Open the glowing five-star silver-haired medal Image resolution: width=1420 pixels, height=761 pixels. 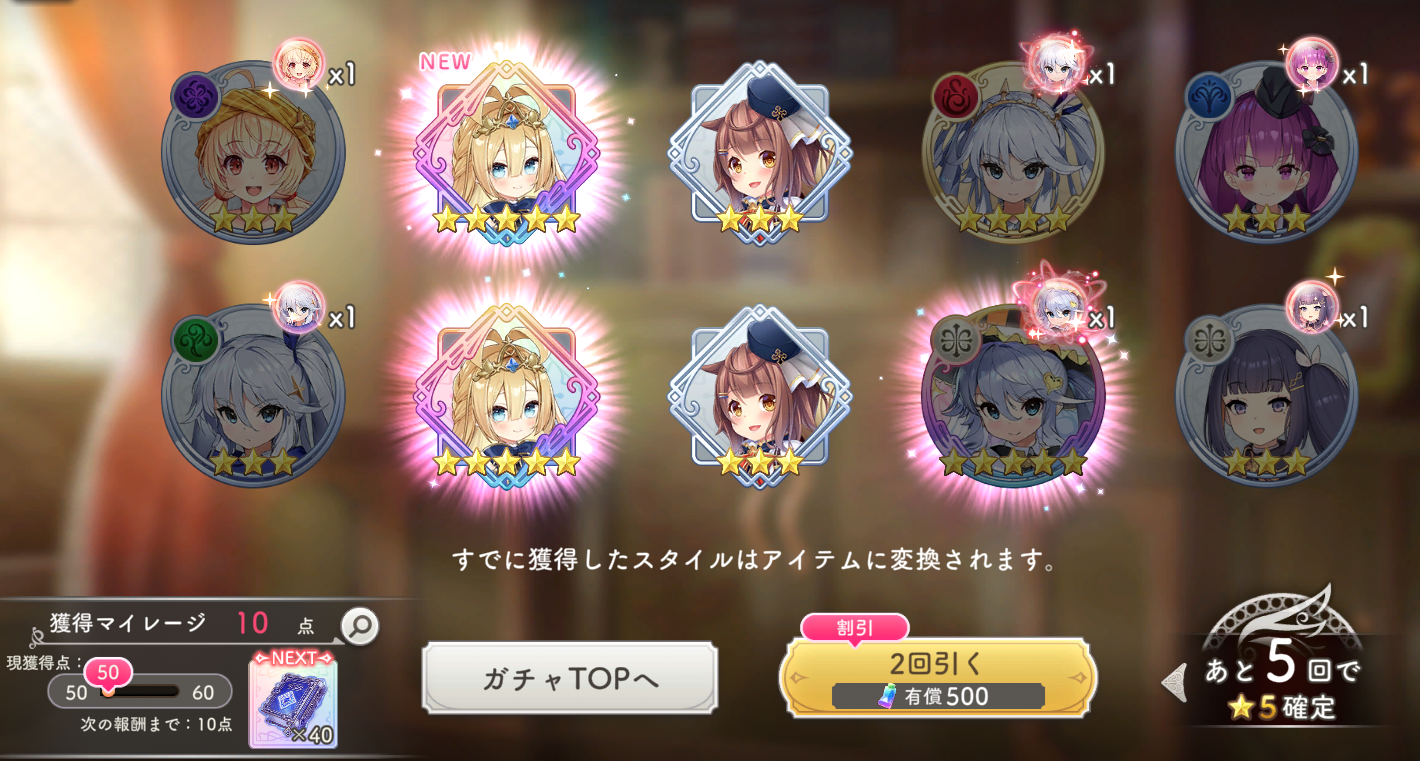[x=1013, y=396]
